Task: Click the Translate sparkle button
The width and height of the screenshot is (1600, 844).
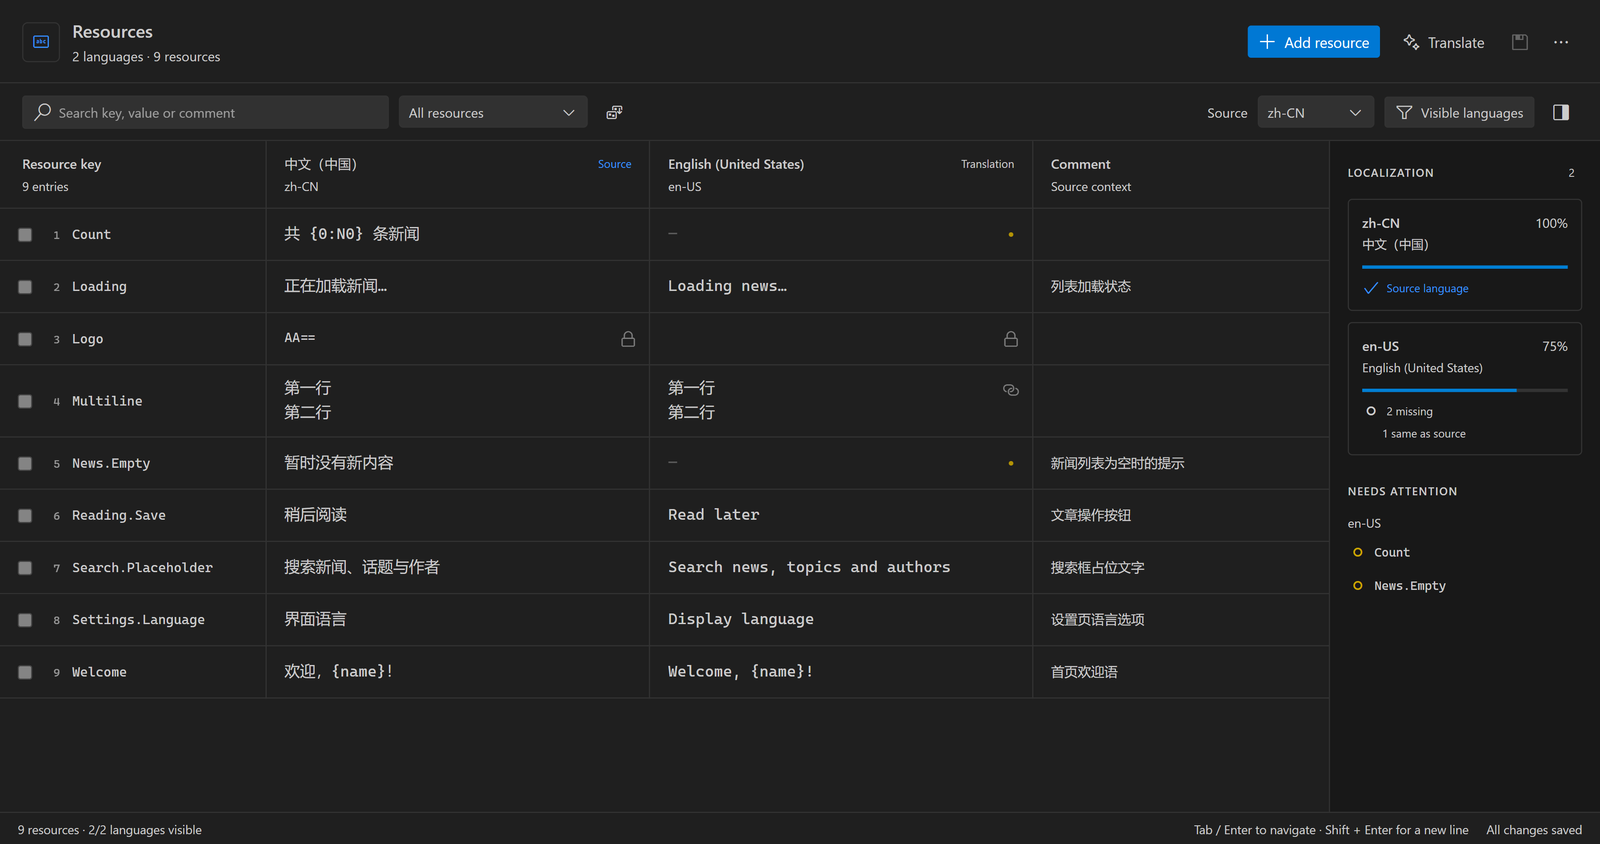Action: [x=1443, y=42]
